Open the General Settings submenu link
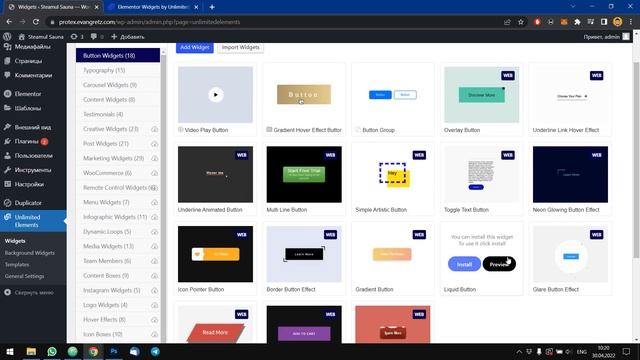Screen dimensions: 640x360 click(24, 276)
